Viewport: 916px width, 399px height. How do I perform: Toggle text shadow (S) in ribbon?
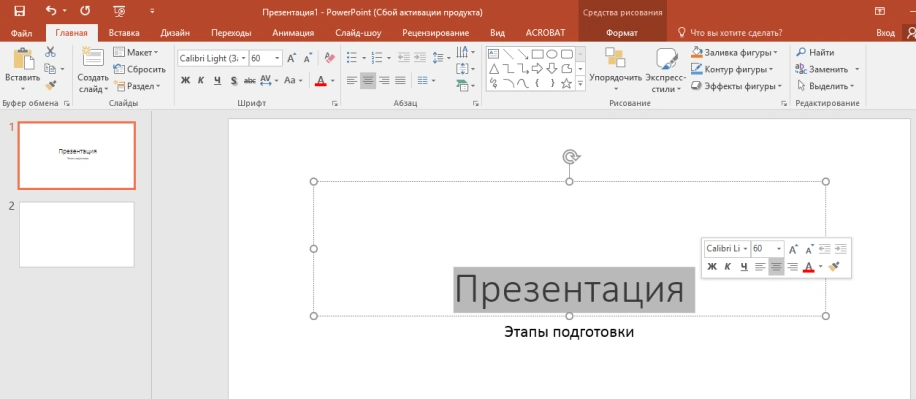(x=234, y=81)
